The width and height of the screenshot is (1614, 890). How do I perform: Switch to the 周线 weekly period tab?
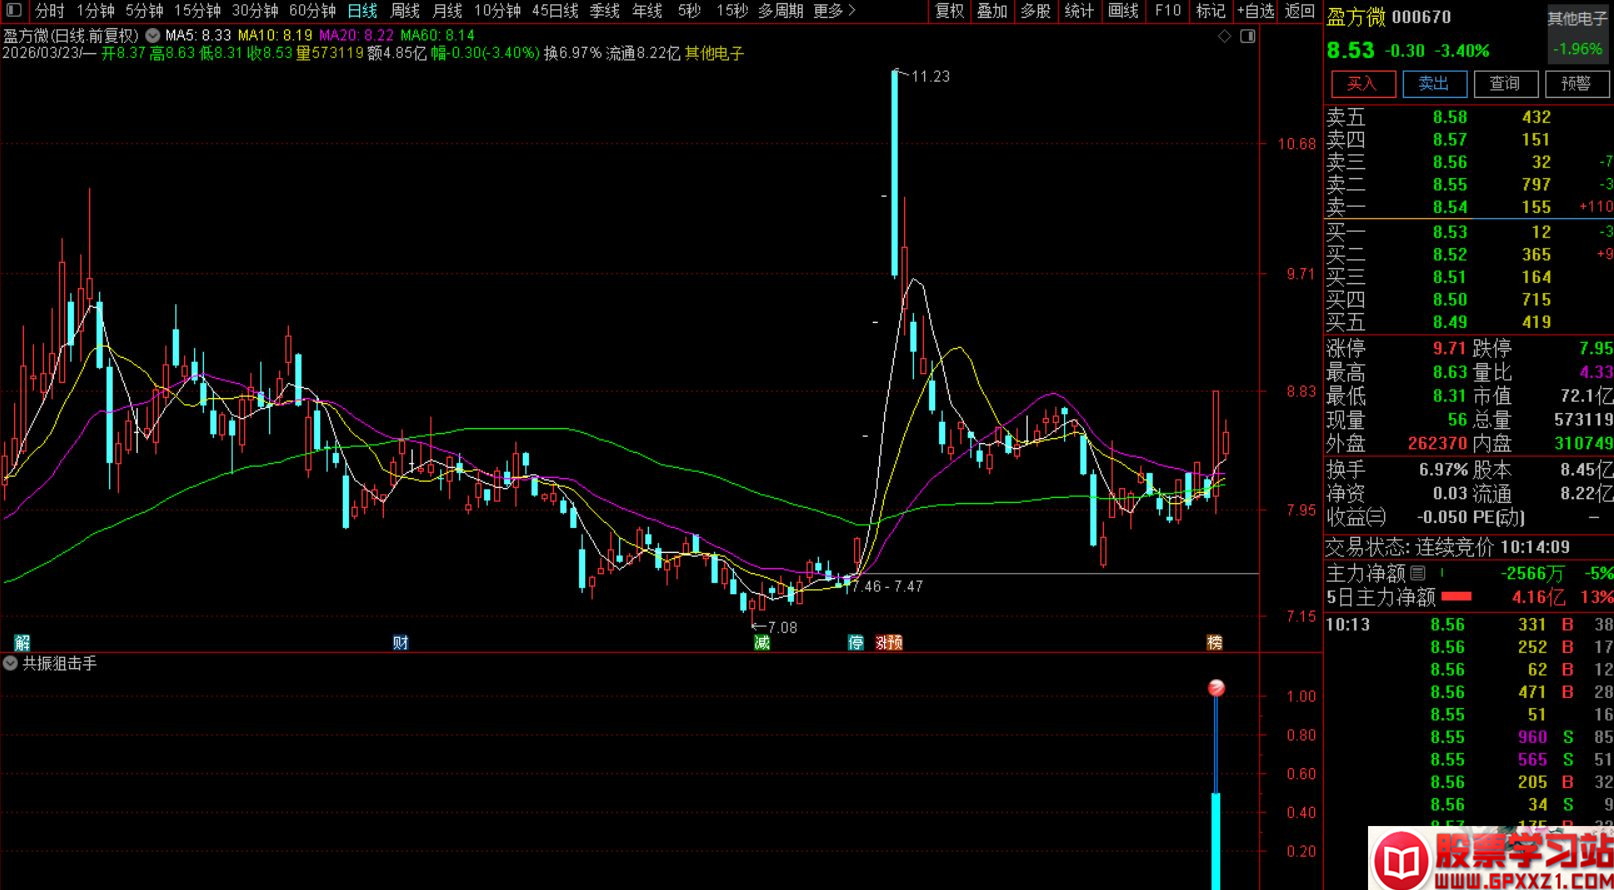click(405, 11)
